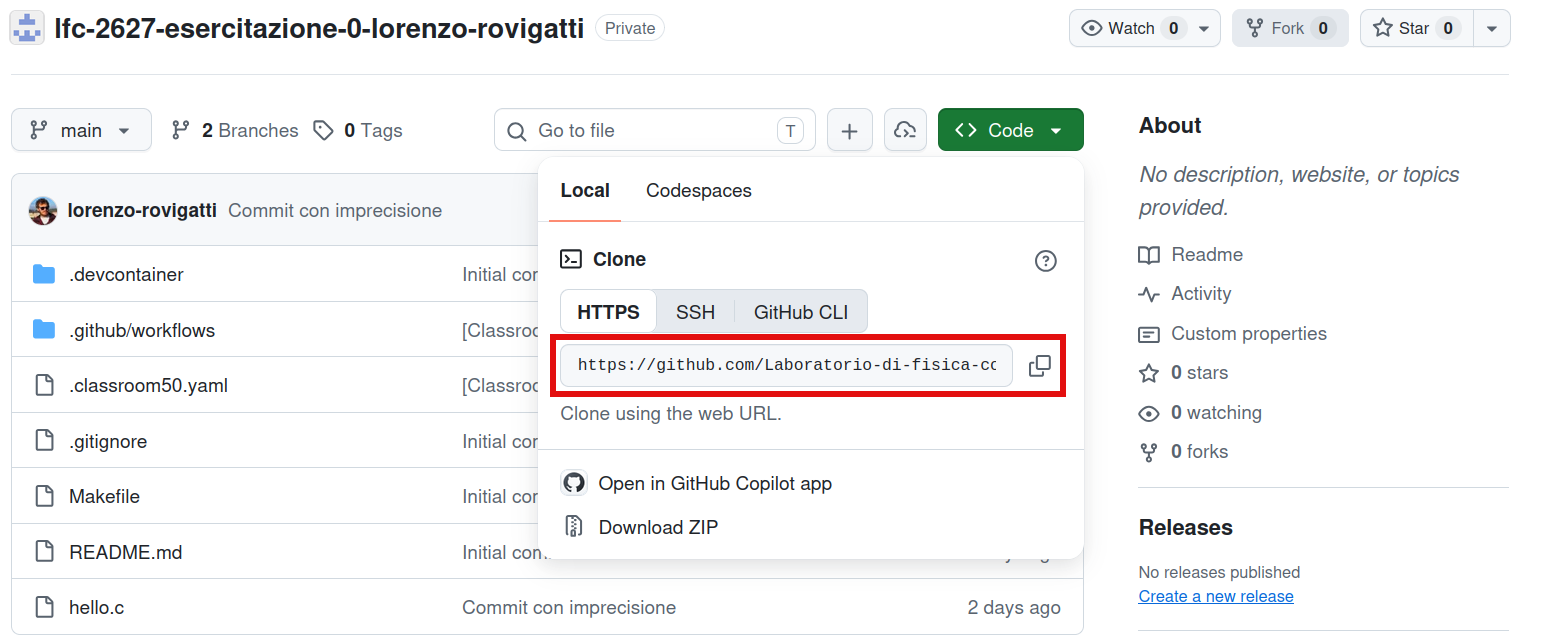The width and height of the screenshot is (1541, 644).
Task: Click the .github/workflows folder icon
Action: click(x=44, y=330)
